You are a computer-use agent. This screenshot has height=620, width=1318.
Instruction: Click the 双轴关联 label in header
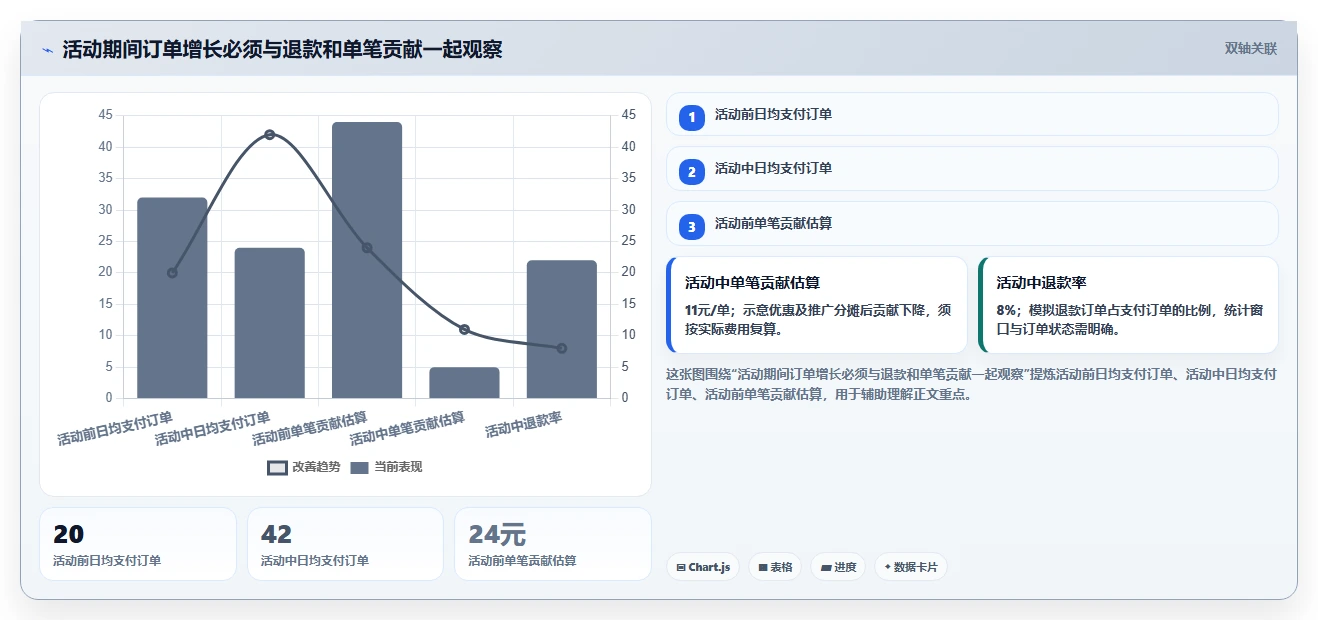(x=1251, y=48)
